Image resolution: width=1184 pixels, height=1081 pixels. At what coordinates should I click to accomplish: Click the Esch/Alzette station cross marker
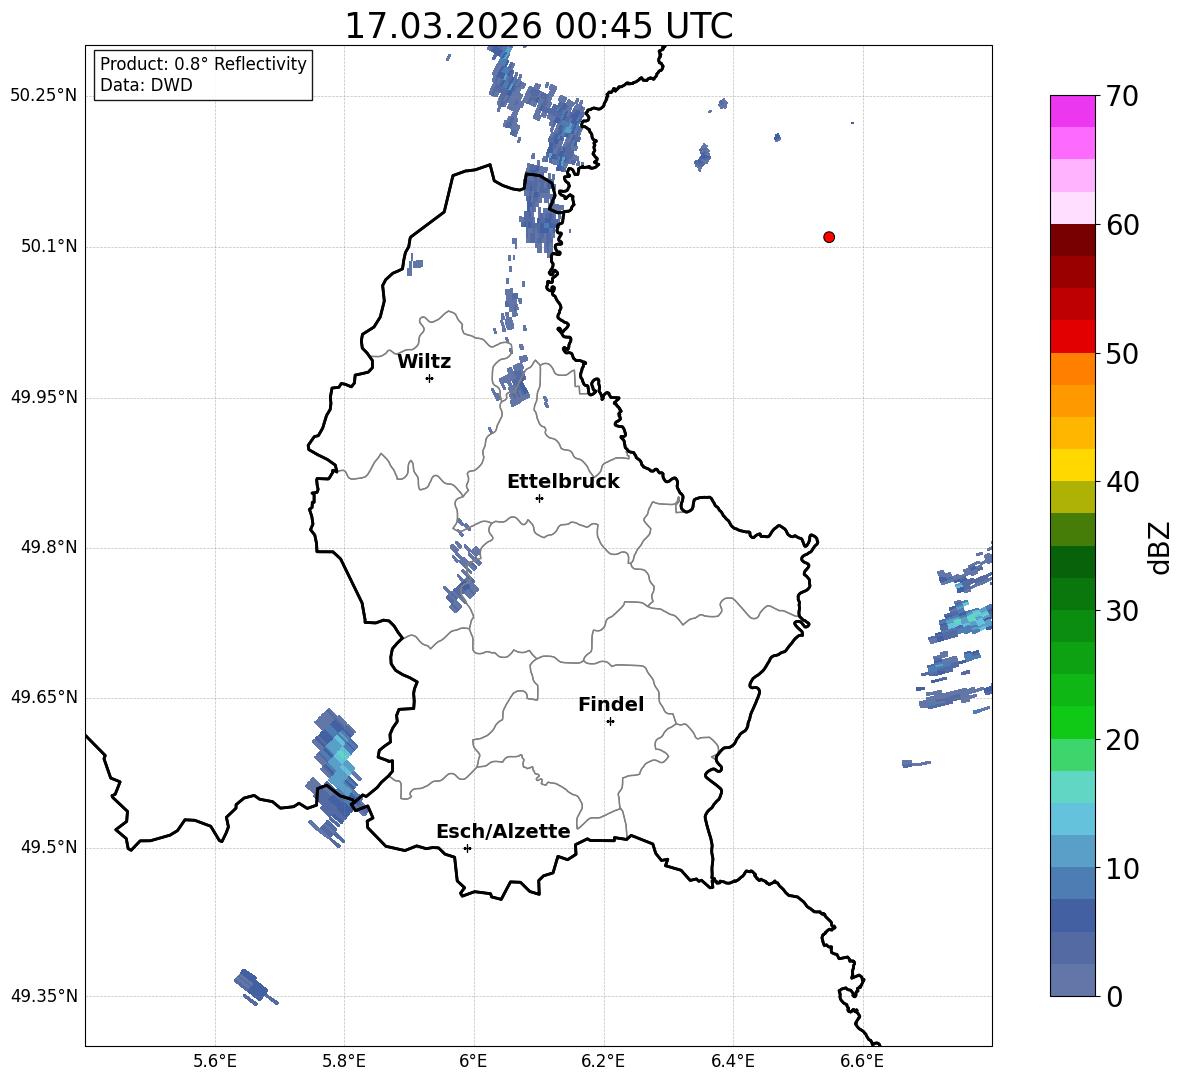[x=467, y=848]
